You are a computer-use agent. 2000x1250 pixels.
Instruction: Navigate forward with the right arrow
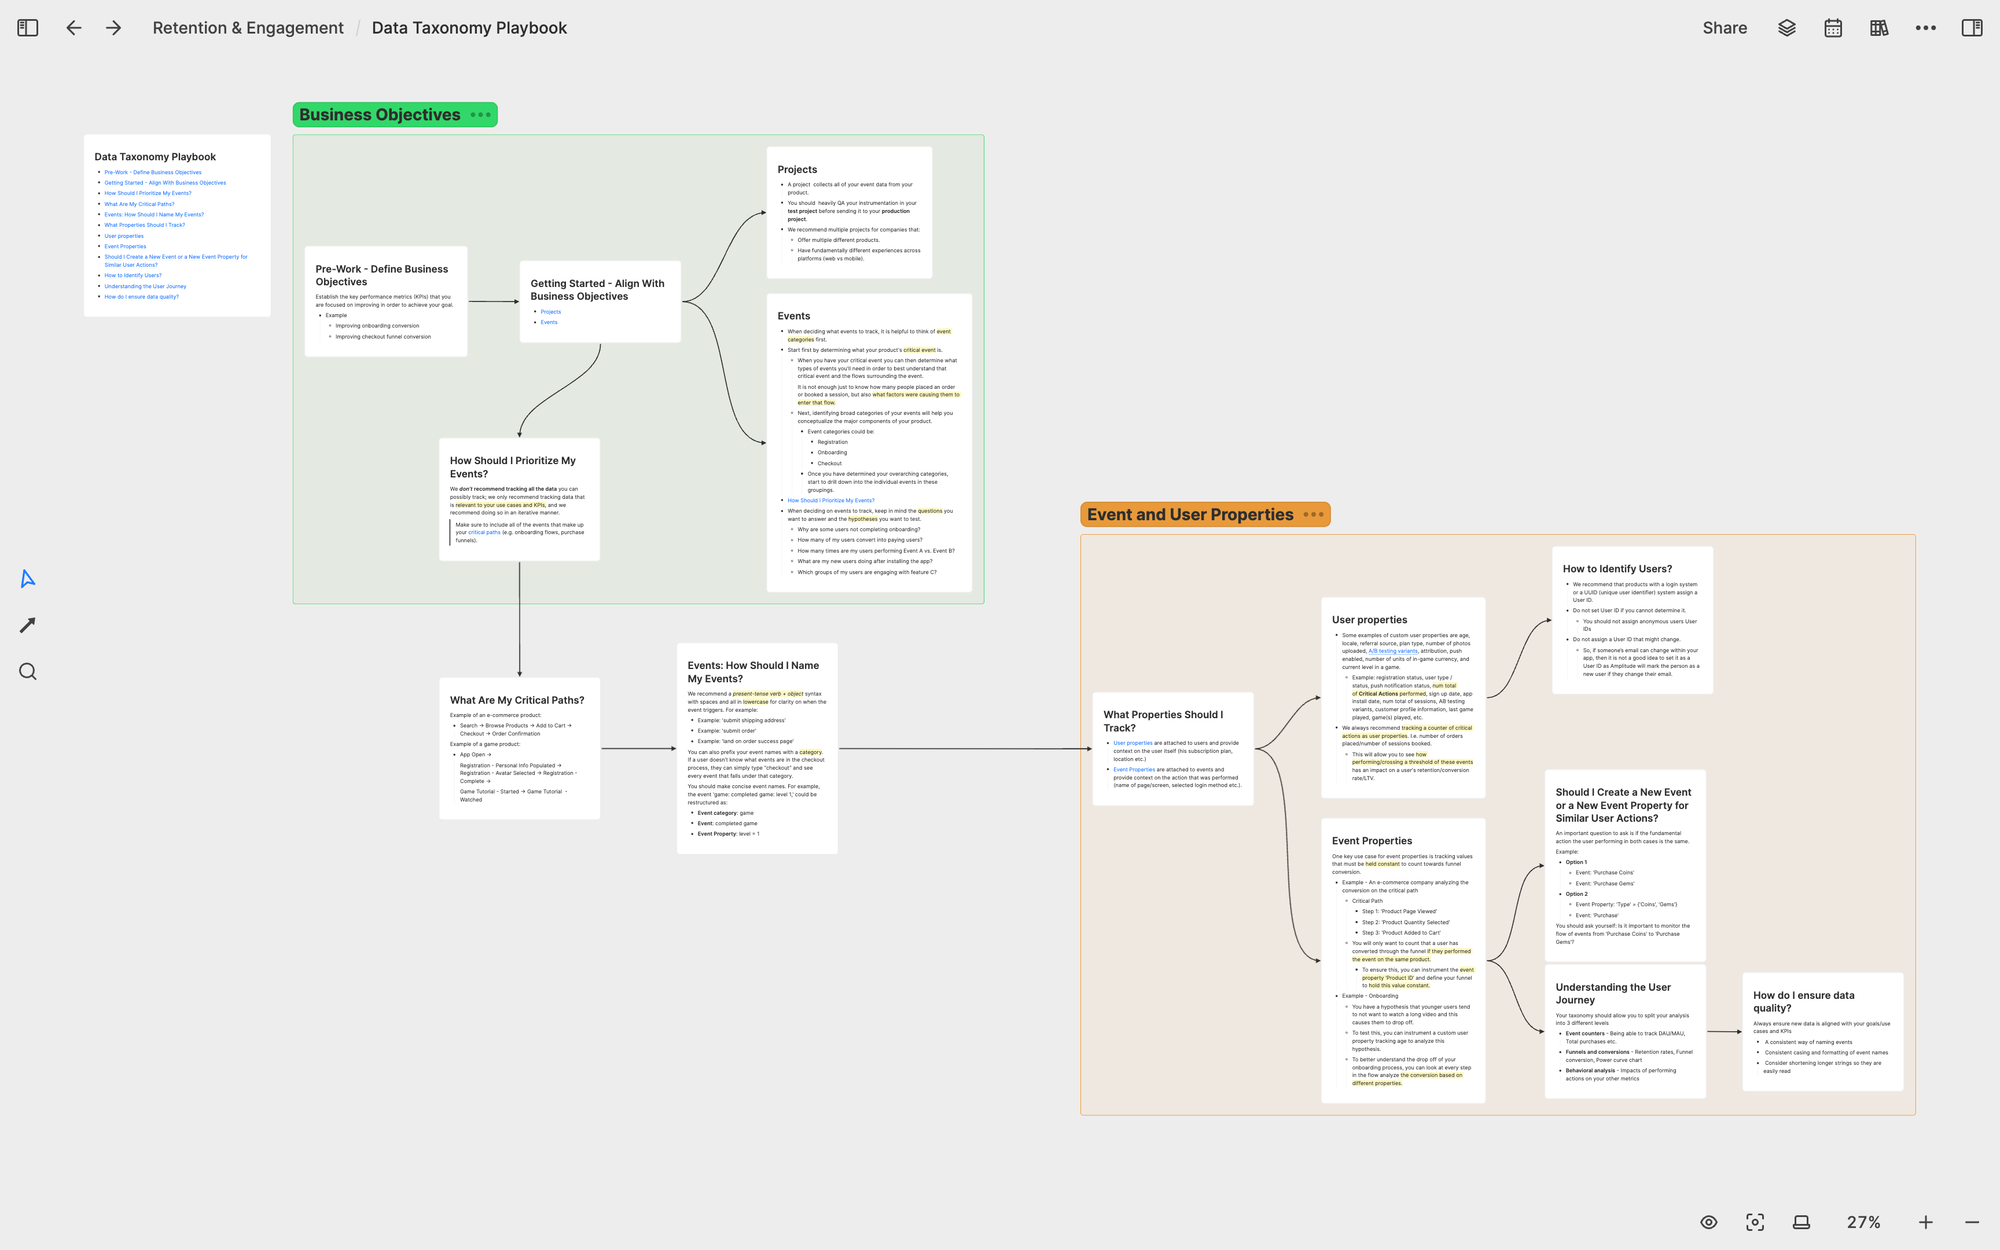(x=114, y=28)
